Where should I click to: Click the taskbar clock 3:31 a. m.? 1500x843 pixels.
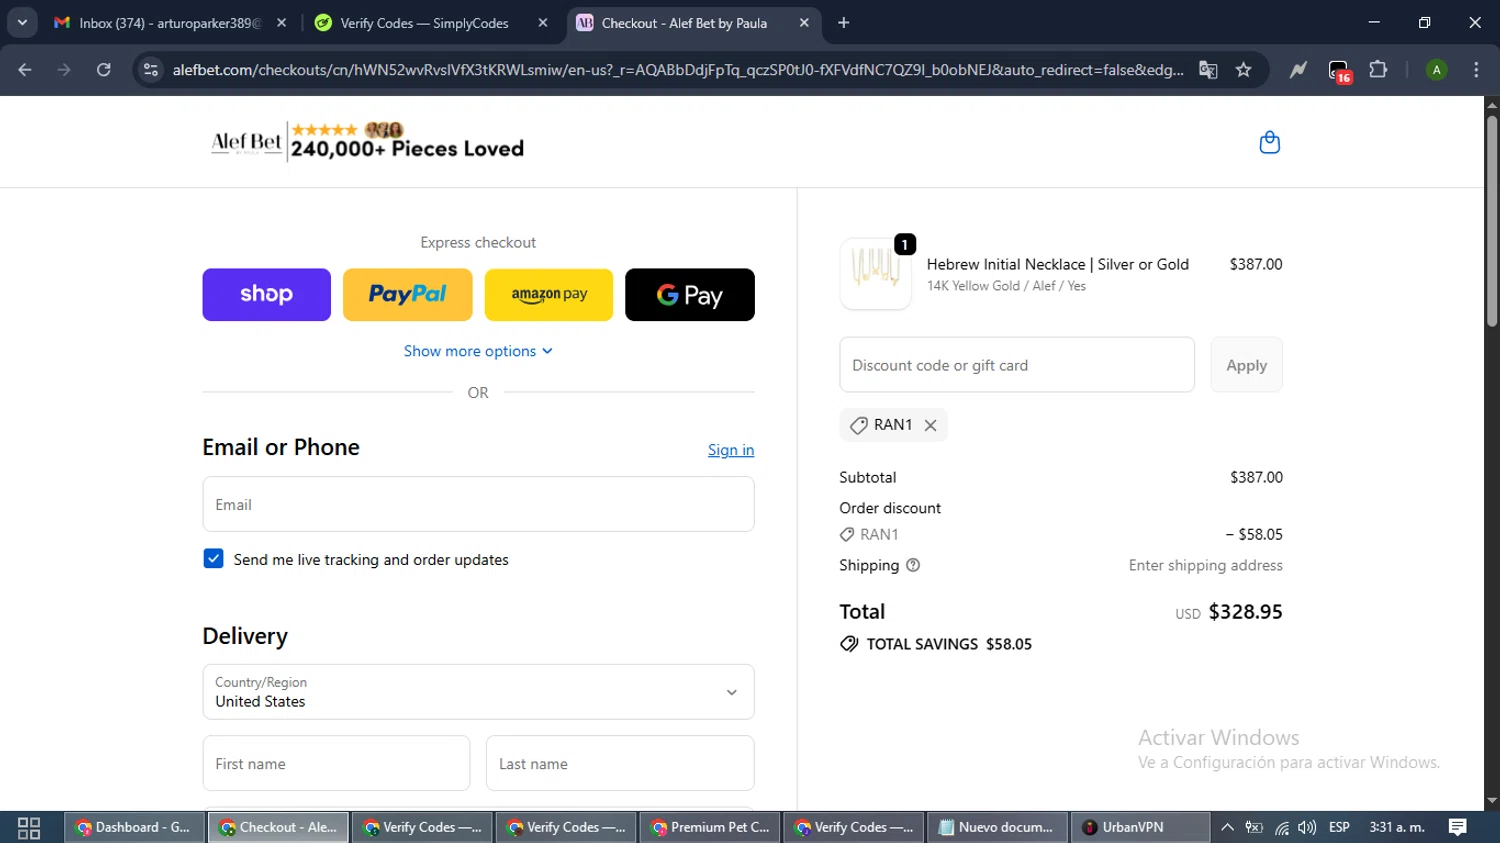pyautogui.click(x=1397, y=827)
